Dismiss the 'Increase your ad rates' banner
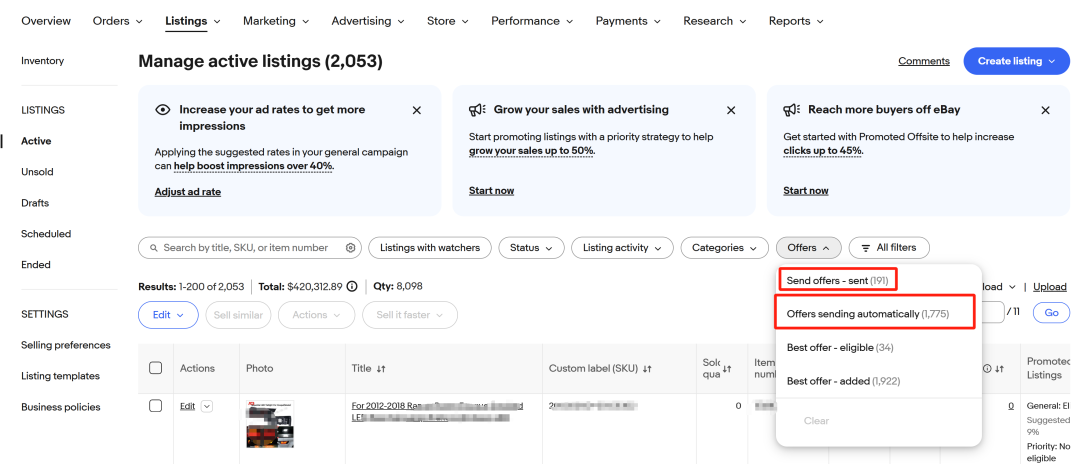 click(417, 110)
